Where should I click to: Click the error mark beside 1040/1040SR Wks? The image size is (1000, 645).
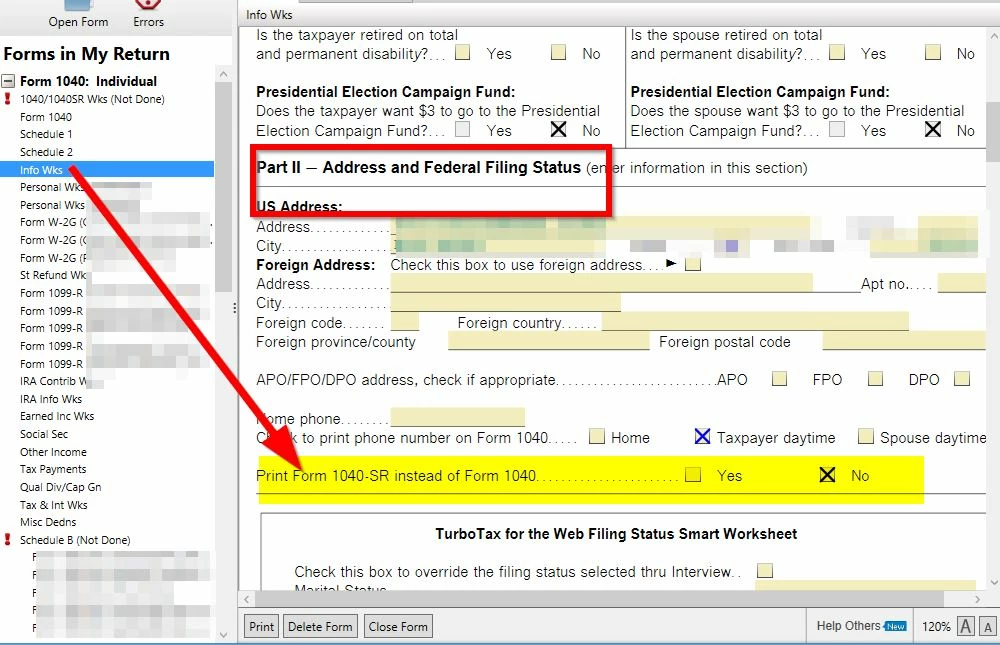[x=8, y=99]
